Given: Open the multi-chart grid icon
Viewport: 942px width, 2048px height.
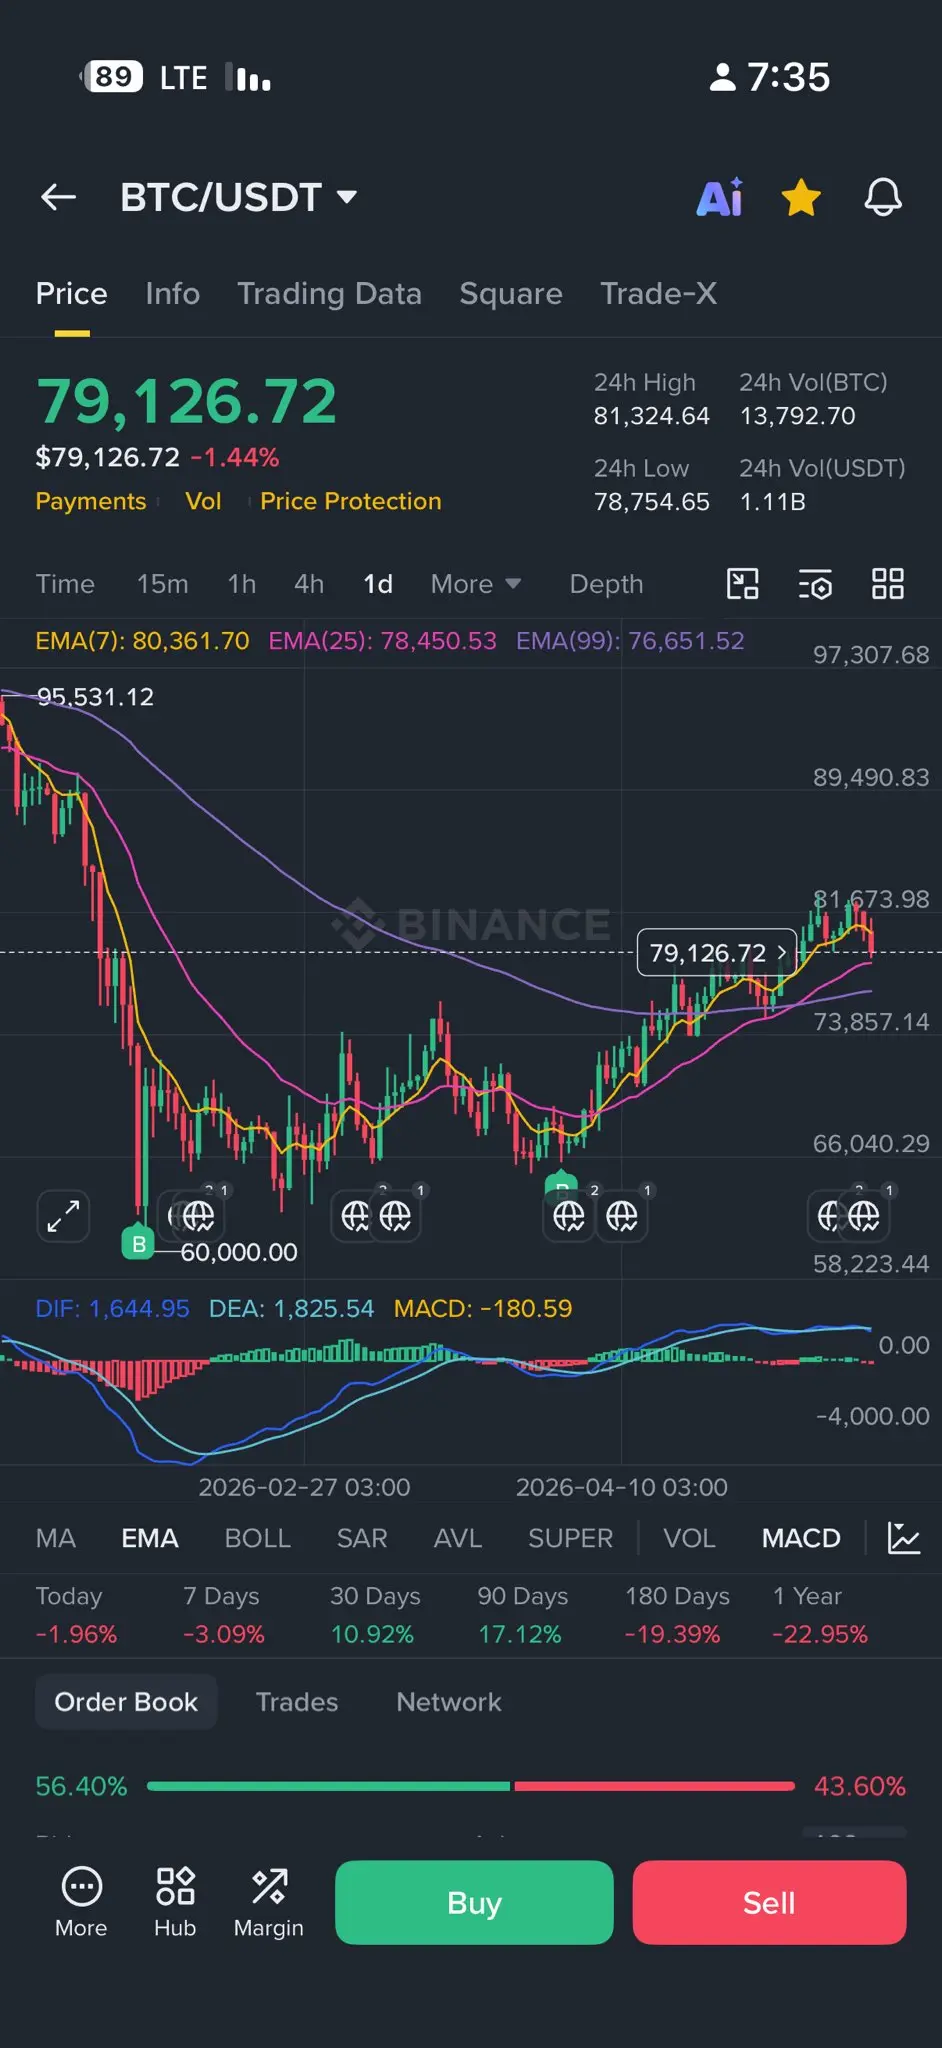Looking at the screenshot, I should pyautogui.click(x=887, y=584).
